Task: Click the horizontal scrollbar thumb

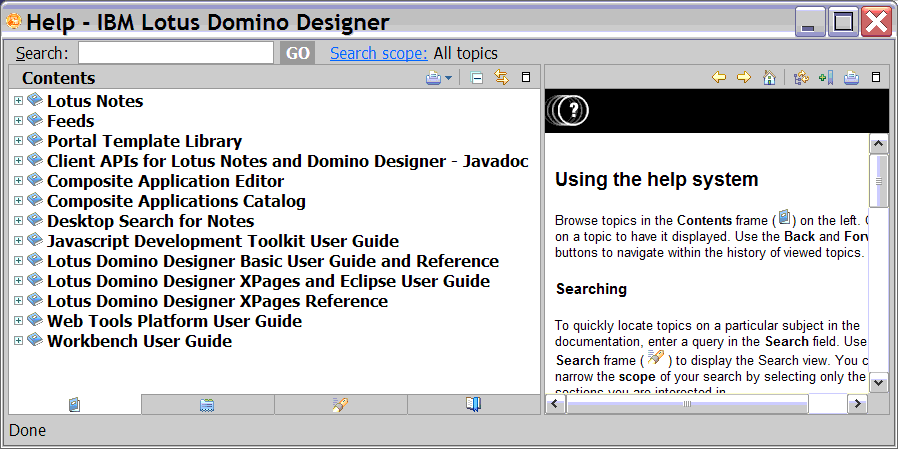Action: pyautogui.click(x=687, y=404)
